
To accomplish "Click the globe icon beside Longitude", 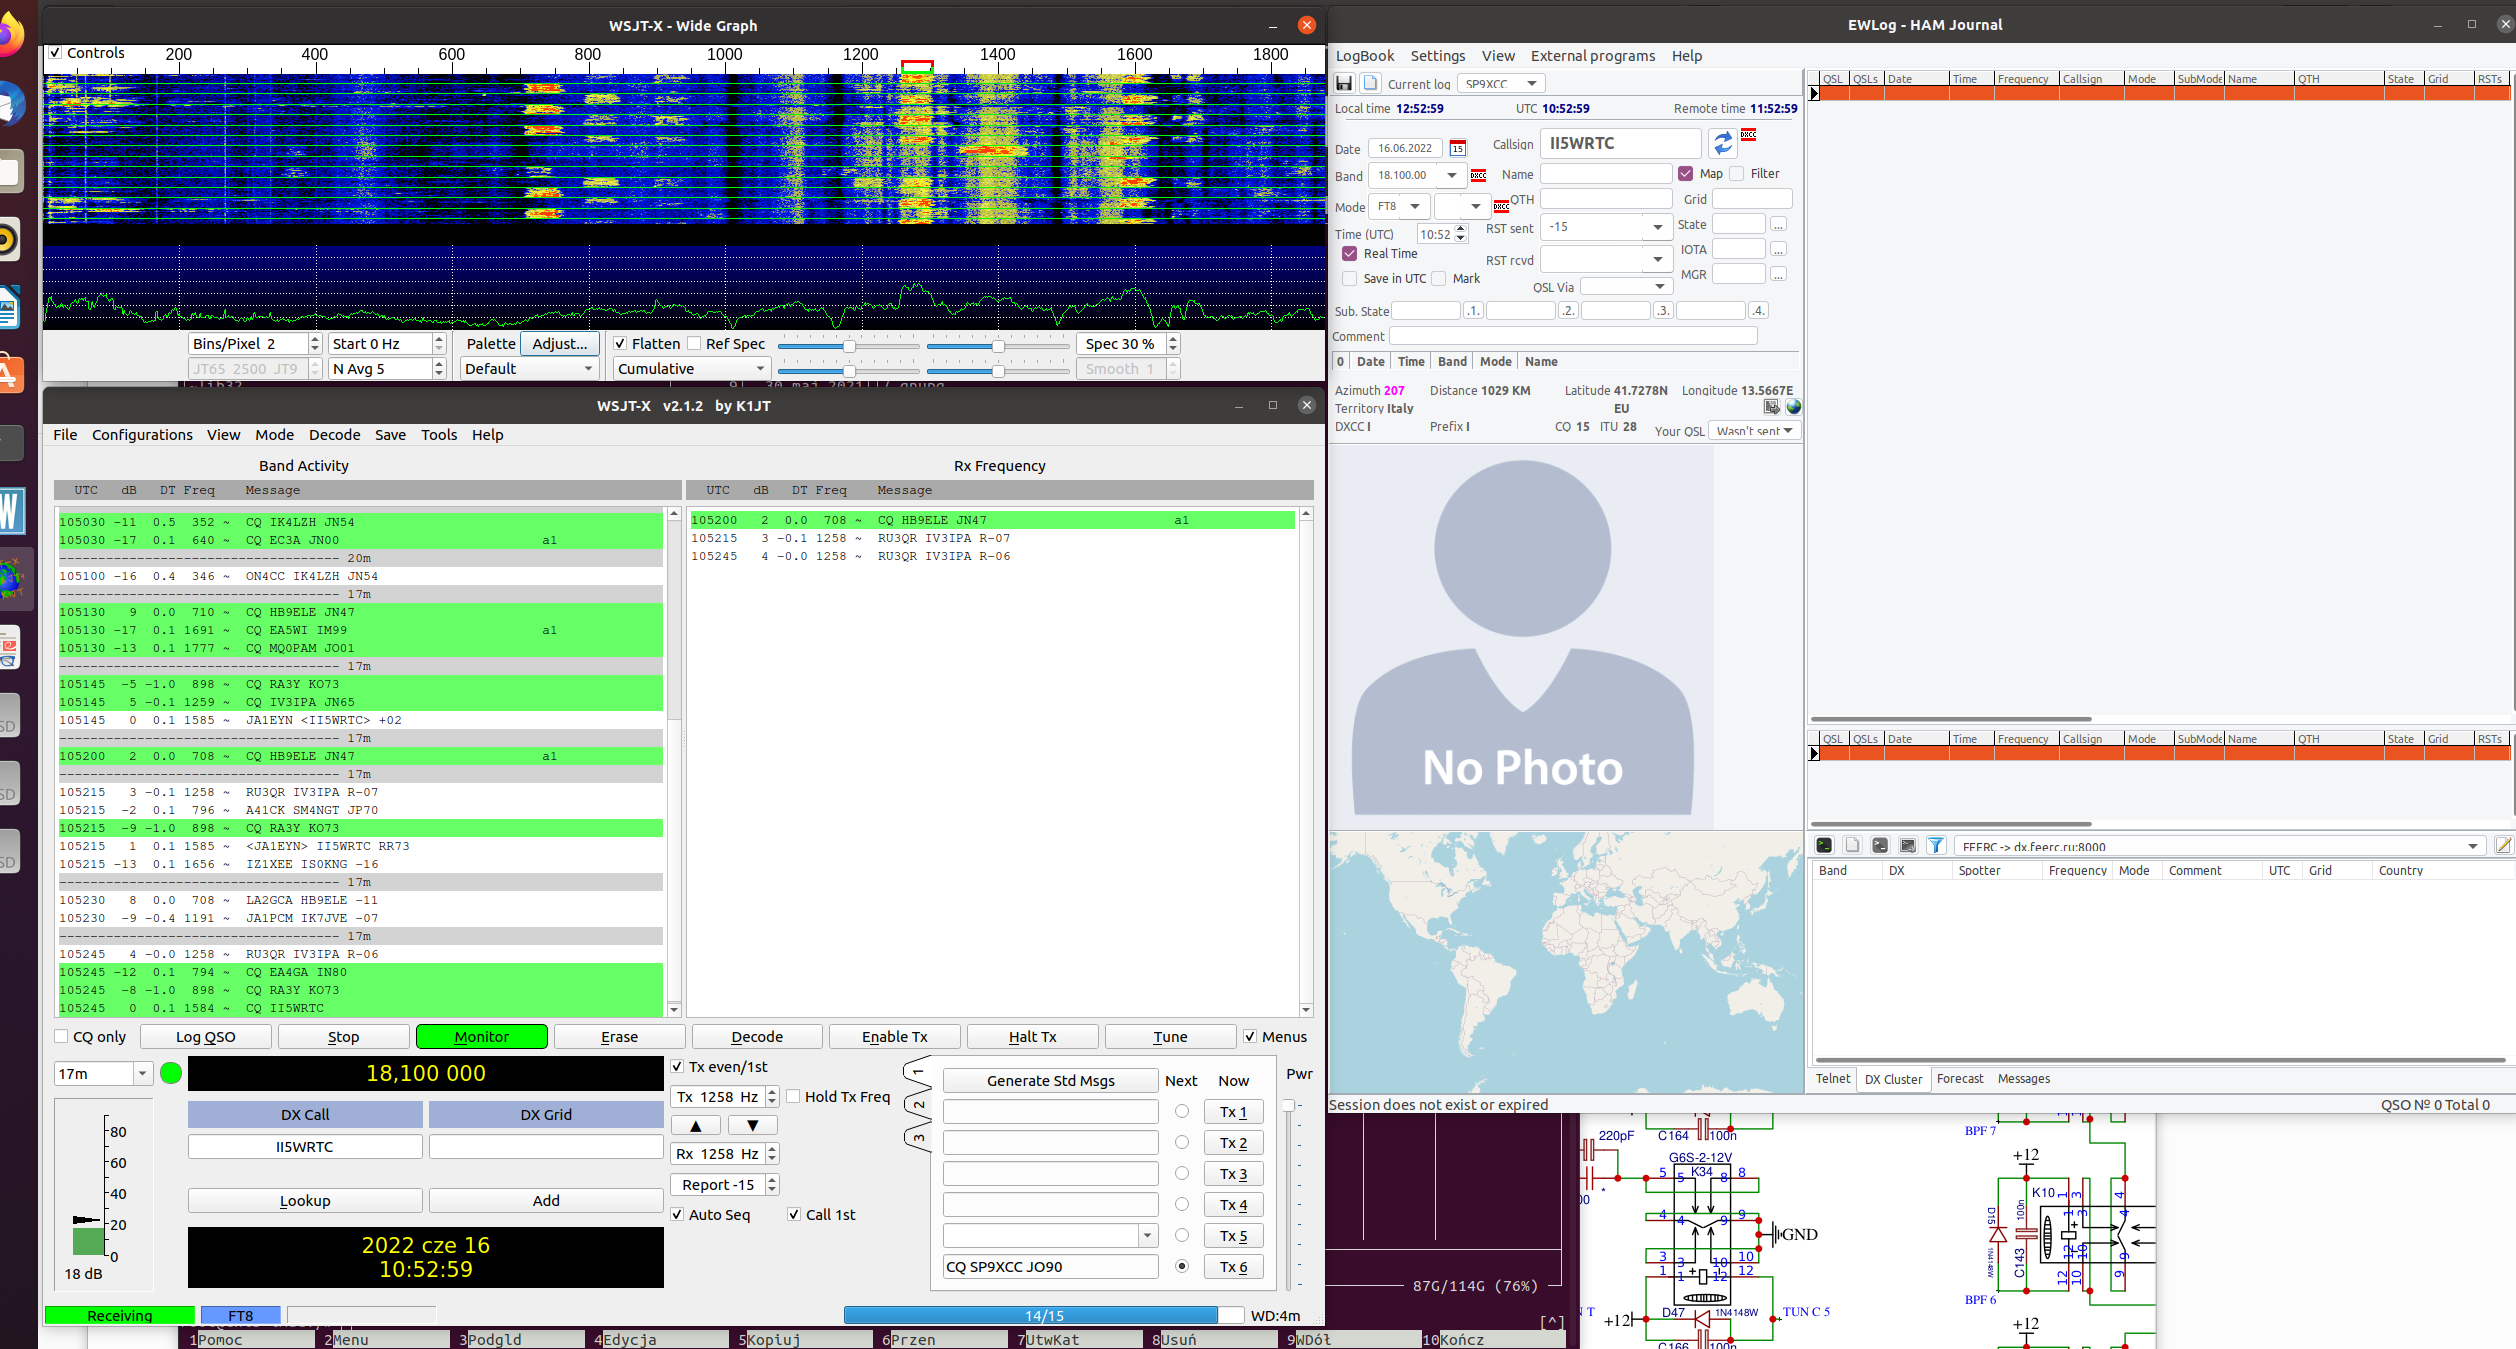I will pos(1794,407).
